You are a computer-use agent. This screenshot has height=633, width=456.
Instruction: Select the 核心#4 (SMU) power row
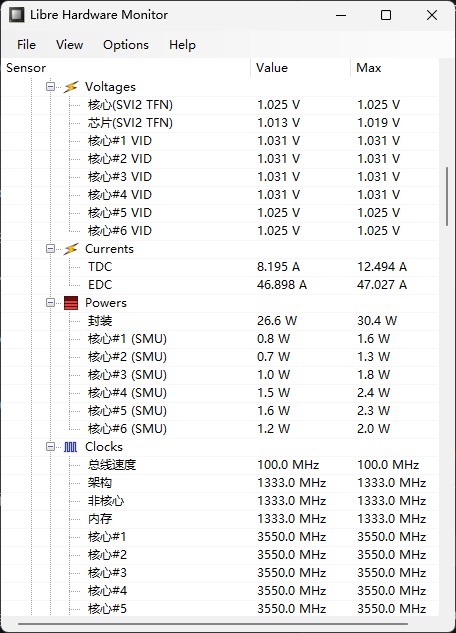[x=220, y=393]
